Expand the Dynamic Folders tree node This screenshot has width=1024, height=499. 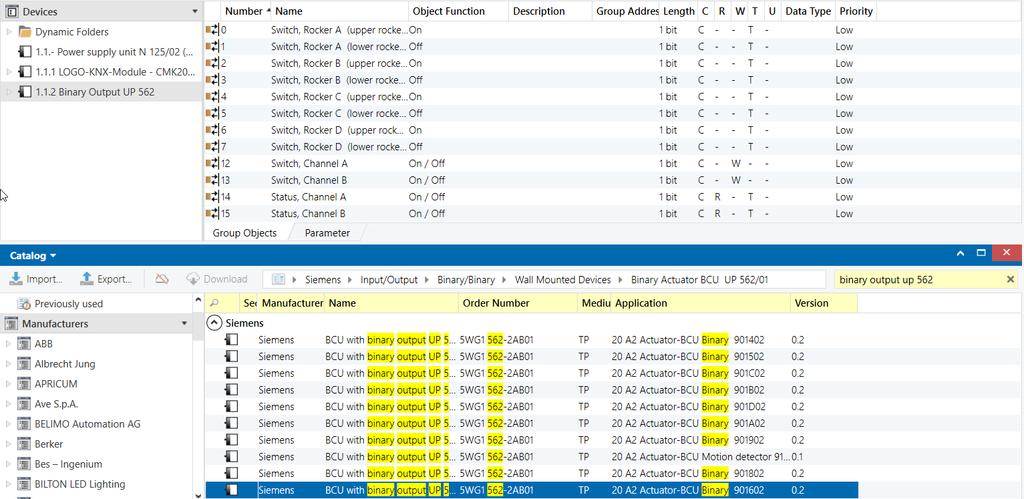(8, 31)
